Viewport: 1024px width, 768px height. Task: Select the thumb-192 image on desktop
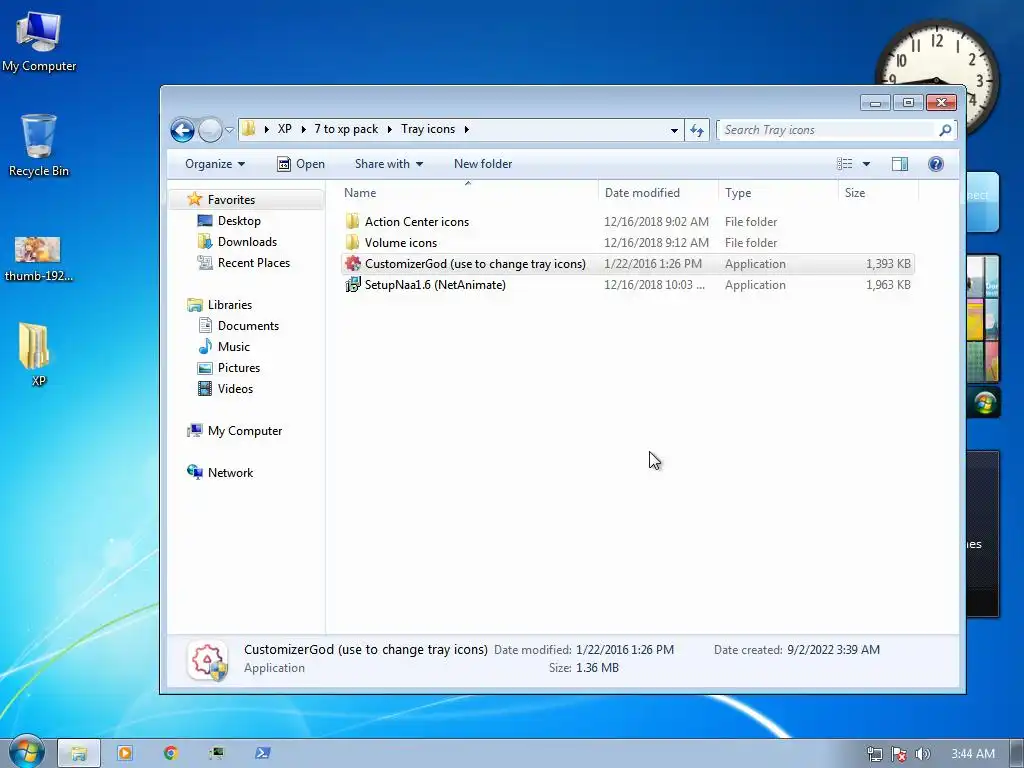[39, 259]
